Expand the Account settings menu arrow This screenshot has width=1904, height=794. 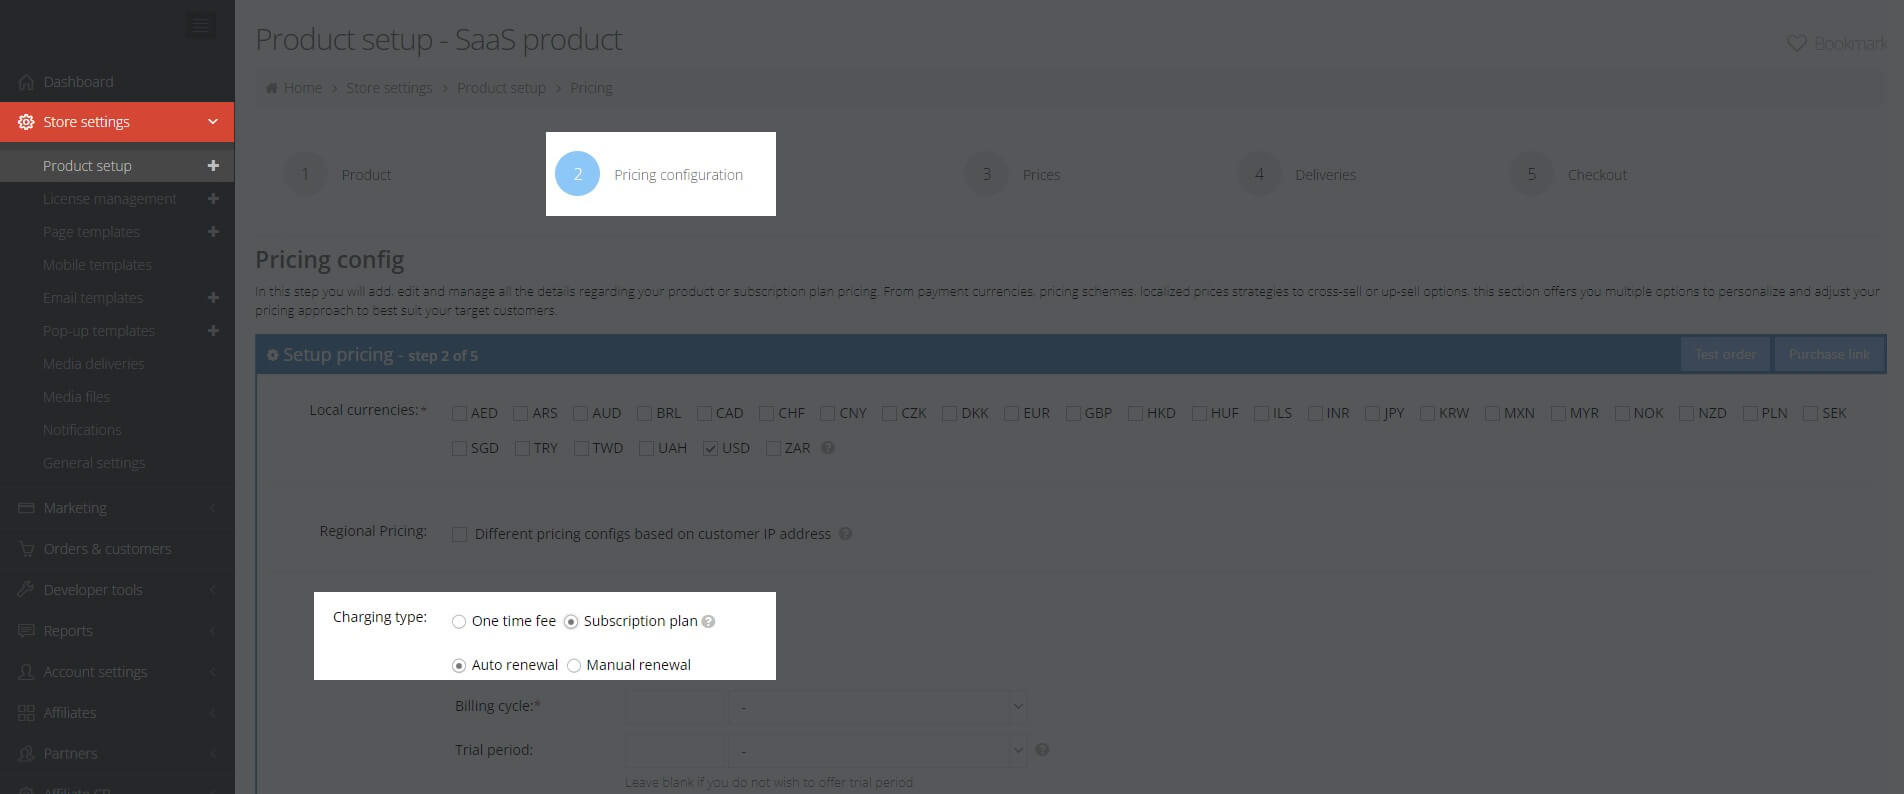tap(213, 672)
